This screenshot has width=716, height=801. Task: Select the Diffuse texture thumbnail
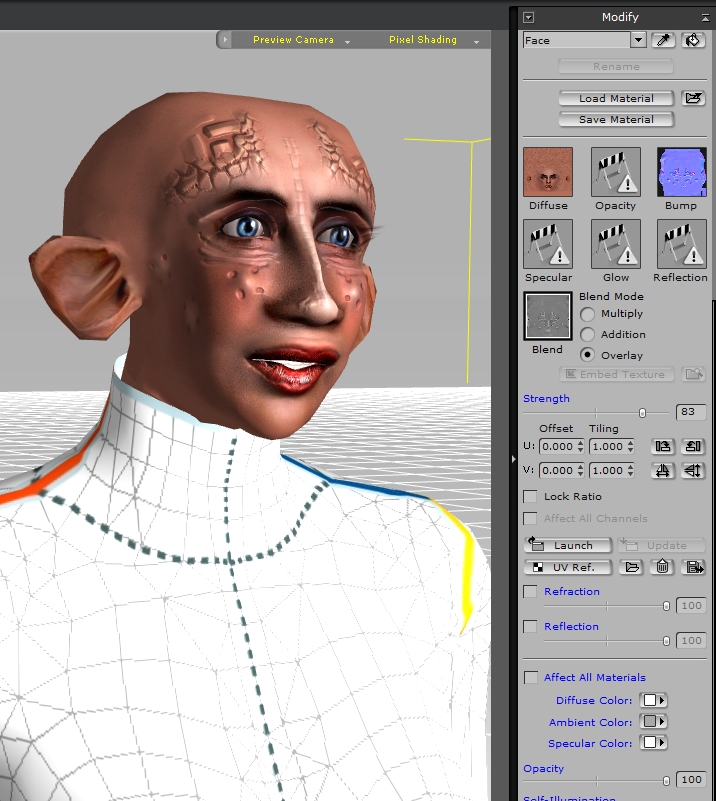548,172
